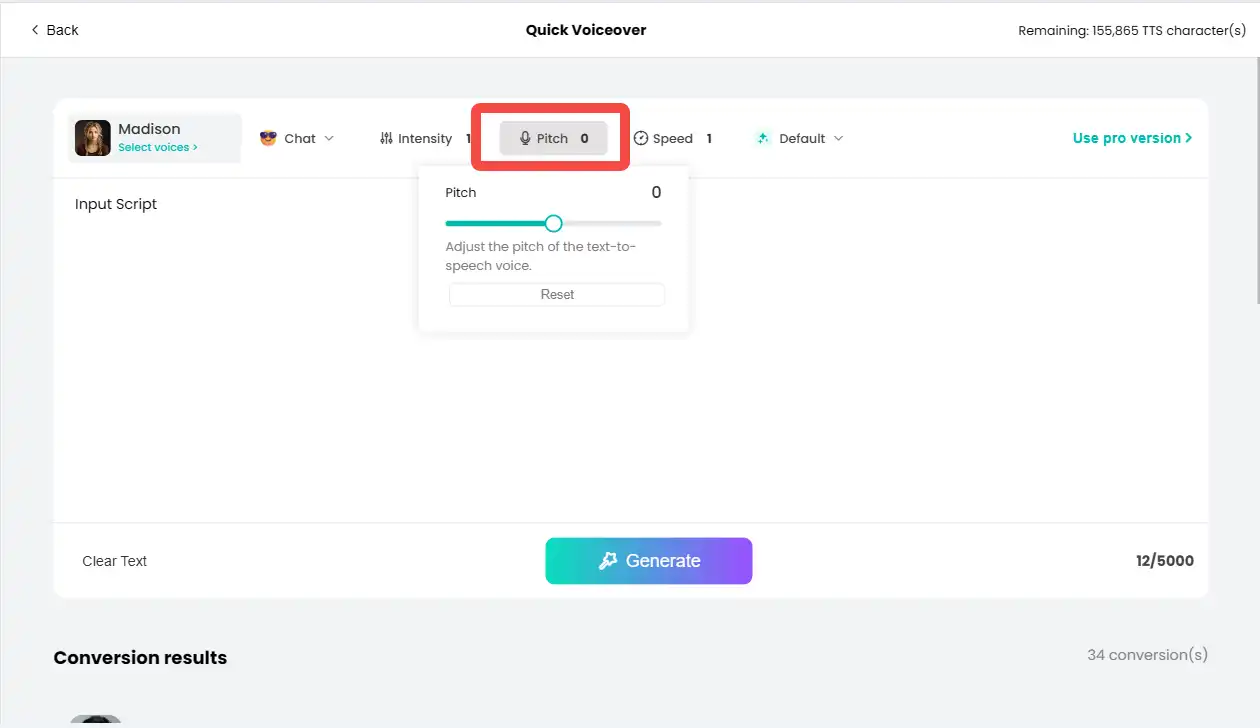Viewport: 1260px width, 728px height.
Task: Click the magic wand icon on Generate
Action: coord(608,561)
